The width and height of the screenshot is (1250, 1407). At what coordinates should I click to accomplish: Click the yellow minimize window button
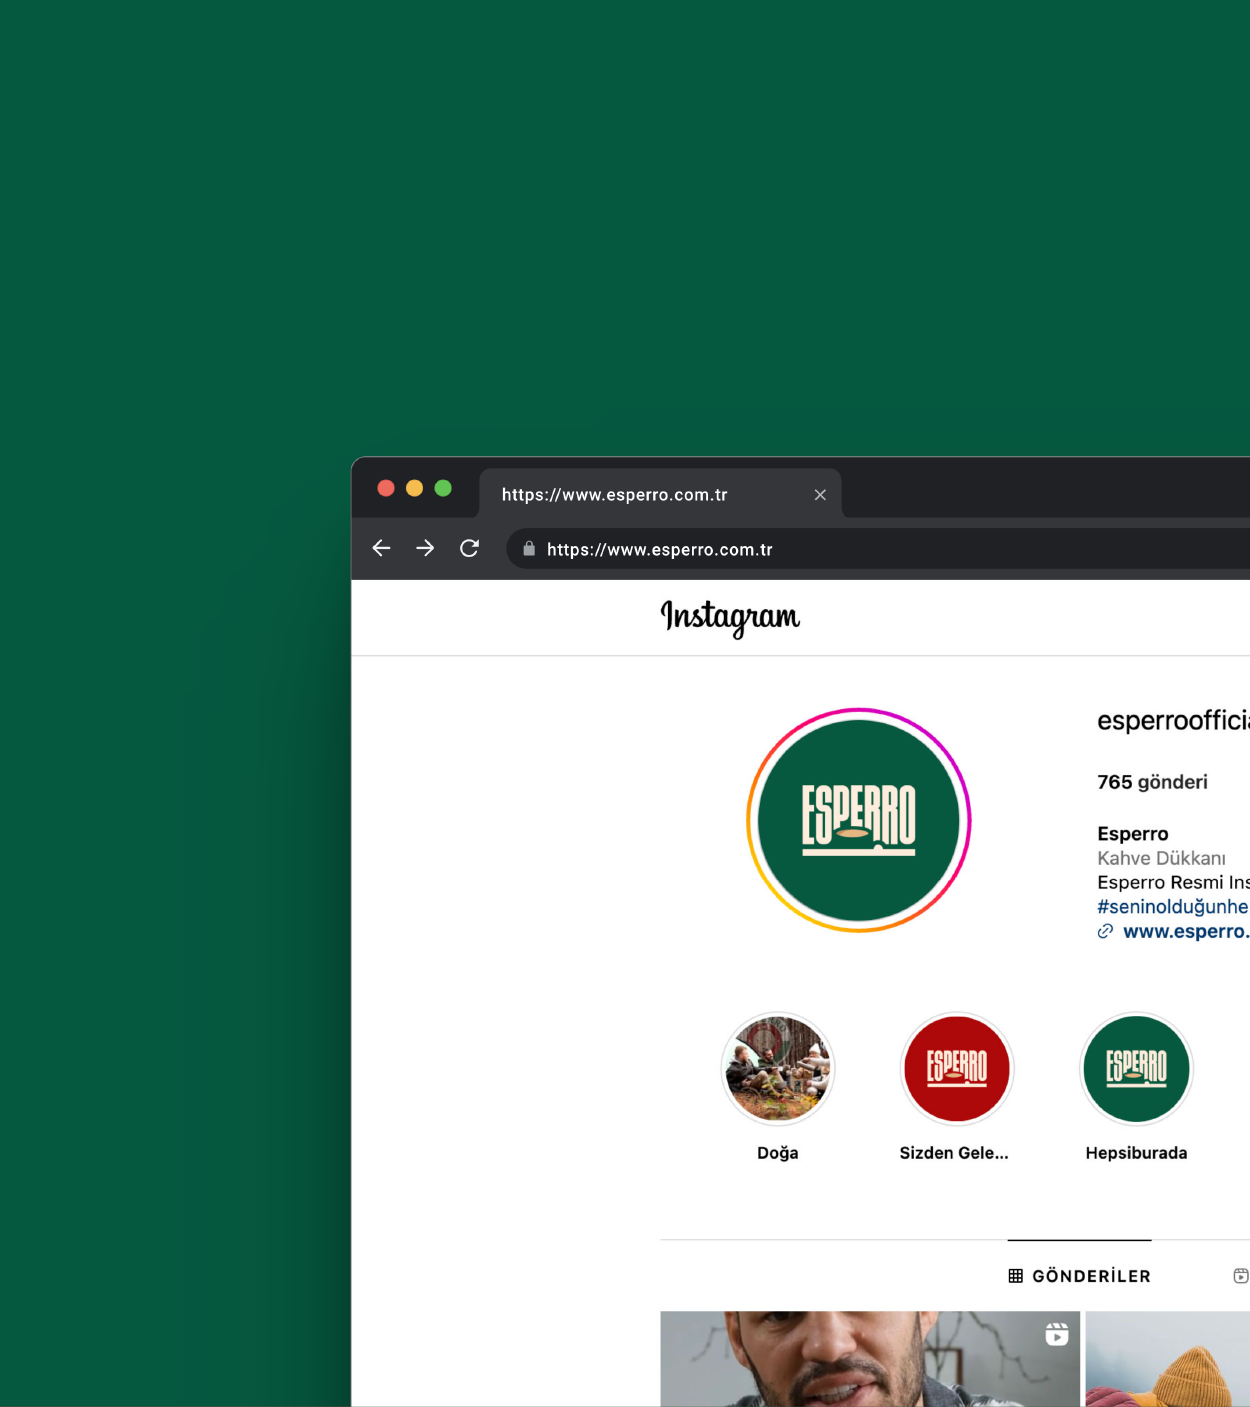tap(414, 488)
